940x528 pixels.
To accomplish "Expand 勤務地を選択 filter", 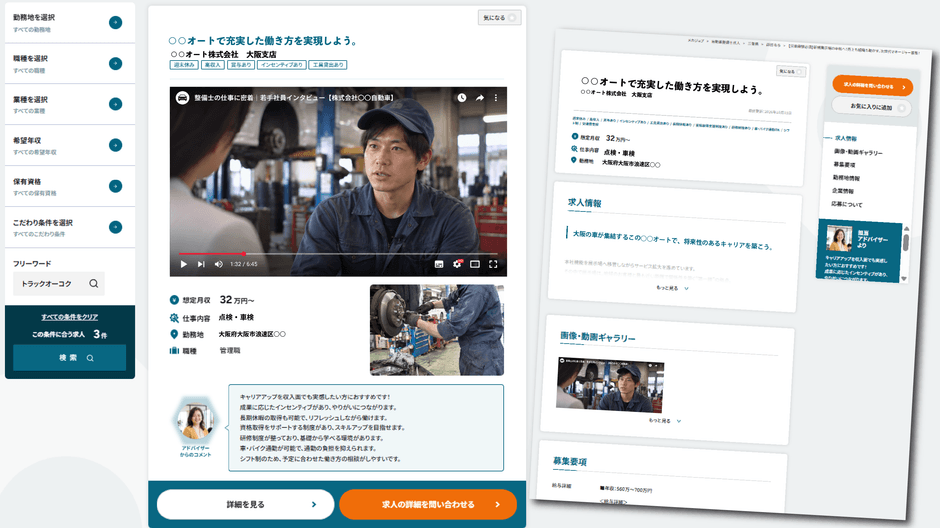I will coord(70,23).
